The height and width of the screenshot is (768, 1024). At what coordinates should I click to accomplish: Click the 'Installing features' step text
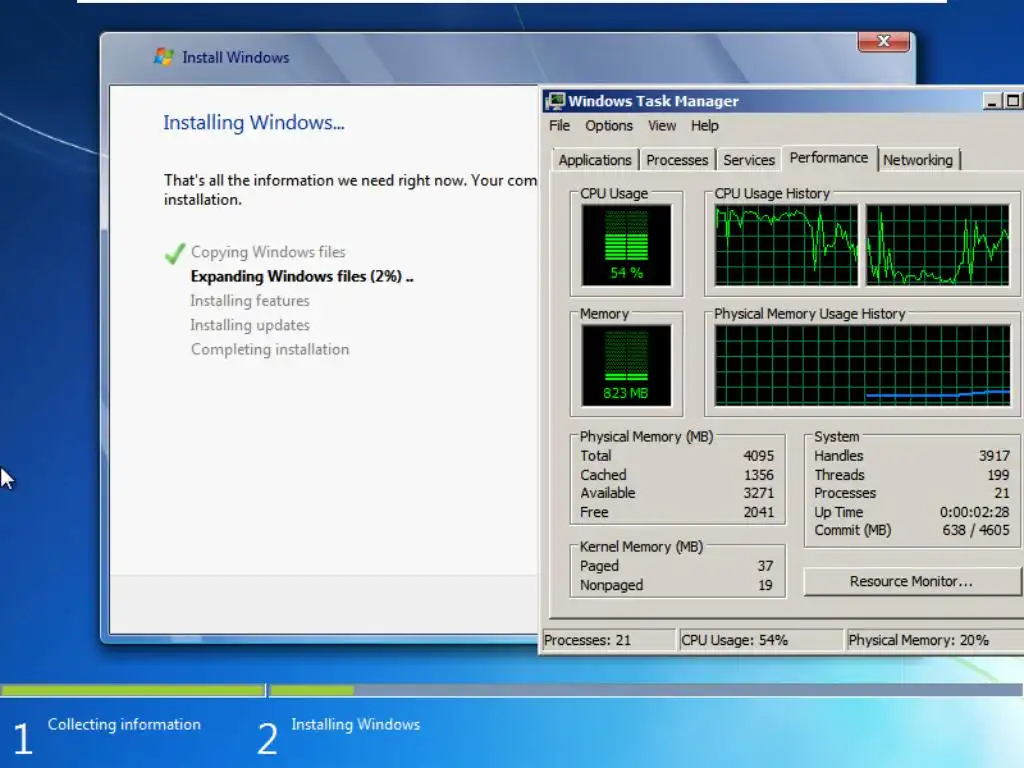pos(249,300)
